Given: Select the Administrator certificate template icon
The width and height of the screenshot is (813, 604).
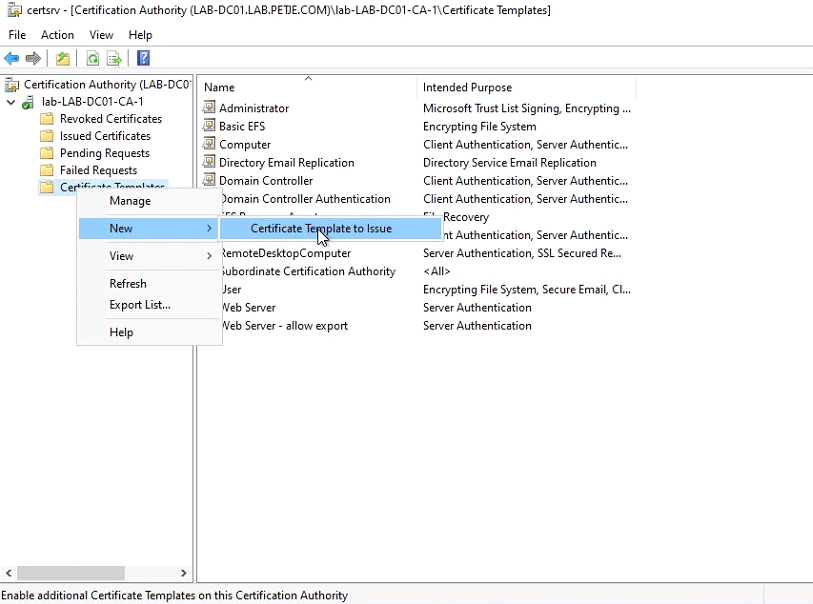Looking at the screenshot, I should click(x=210, y=108).
